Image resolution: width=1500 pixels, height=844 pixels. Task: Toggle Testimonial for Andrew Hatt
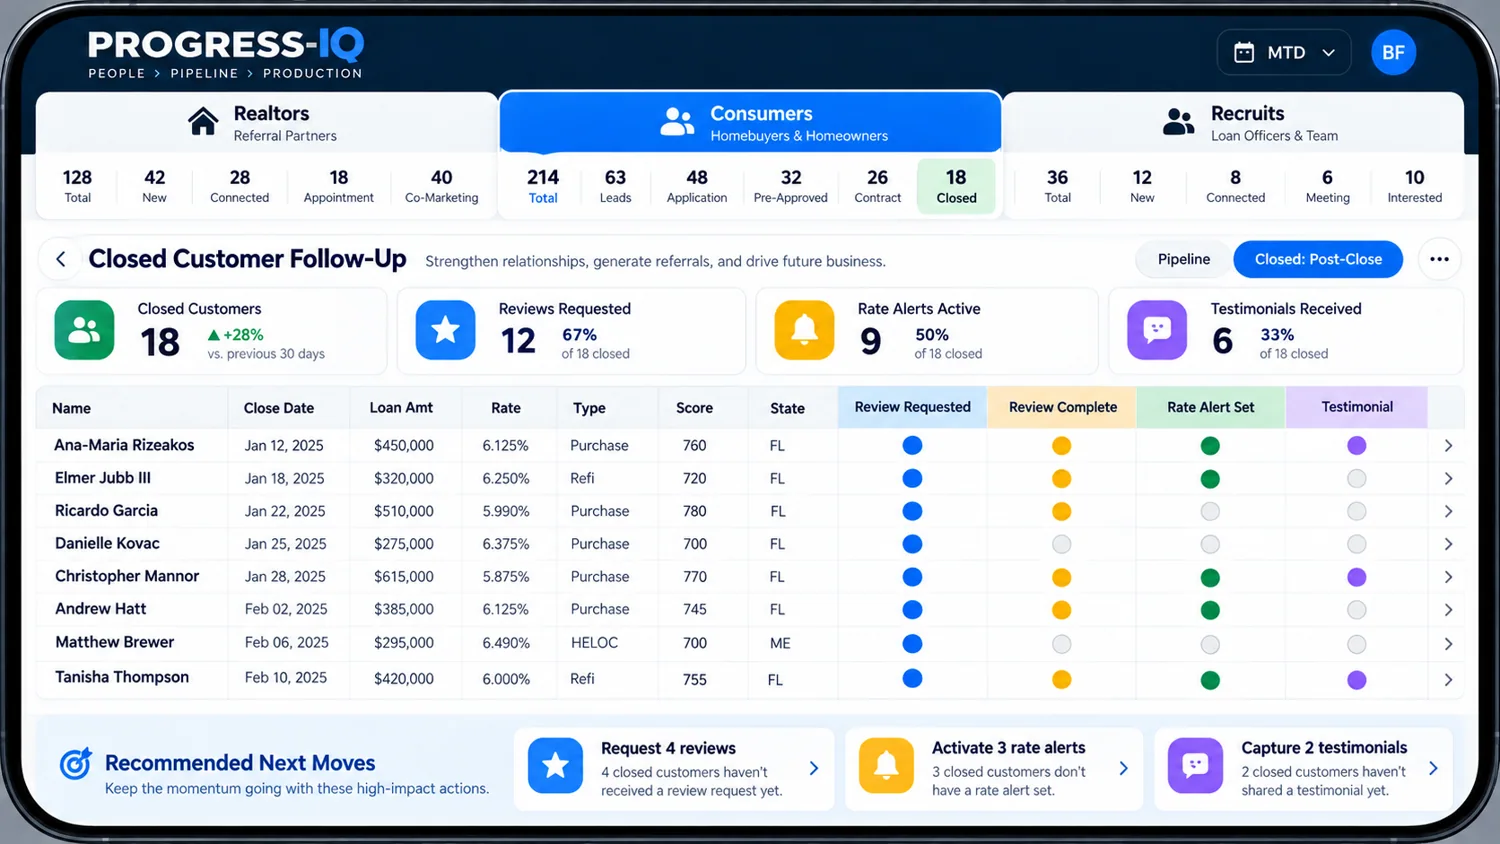pos(1357,610)
